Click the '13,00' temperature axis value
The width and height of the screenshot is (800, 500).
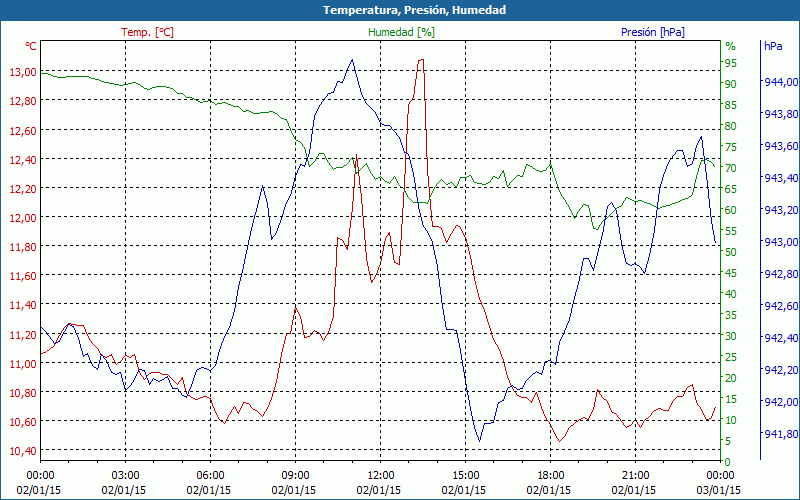(x=23, y=72)
